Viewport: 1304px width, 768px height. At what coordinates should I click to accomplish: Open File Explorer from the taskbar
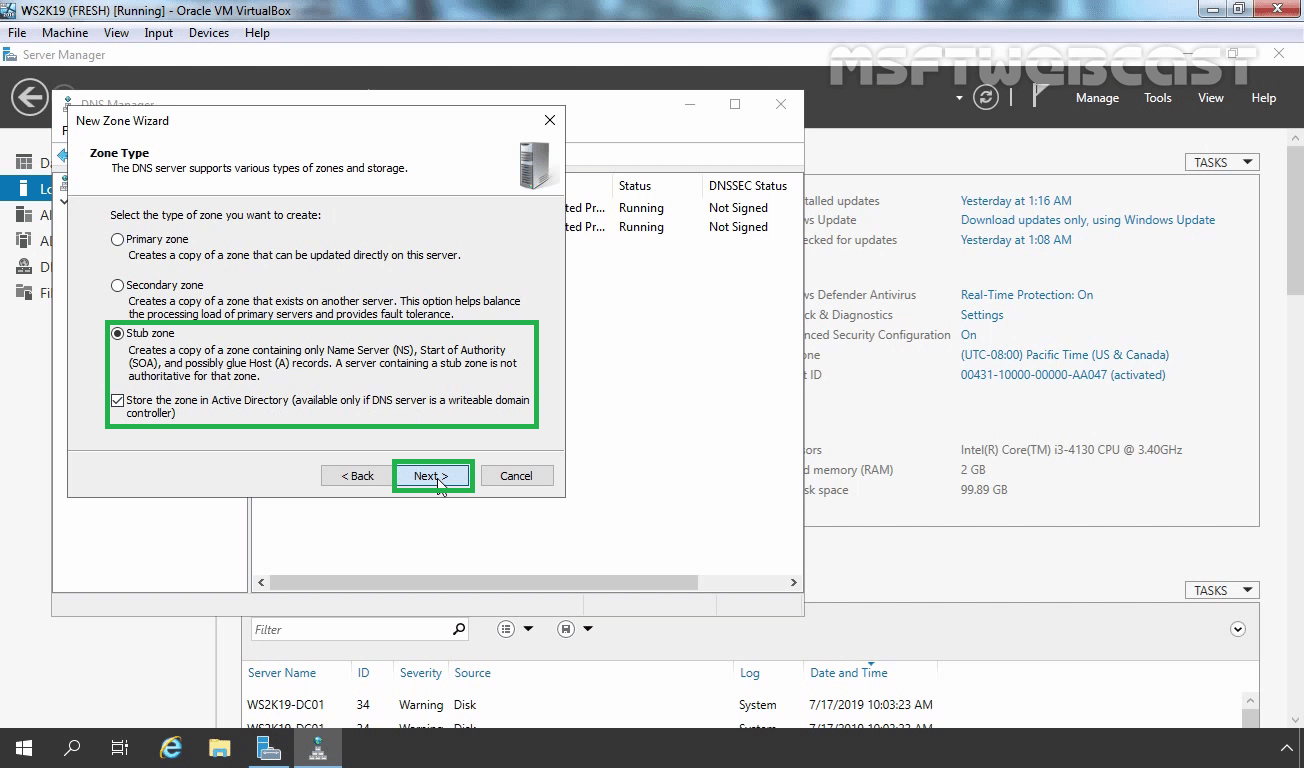click(219, 748)
